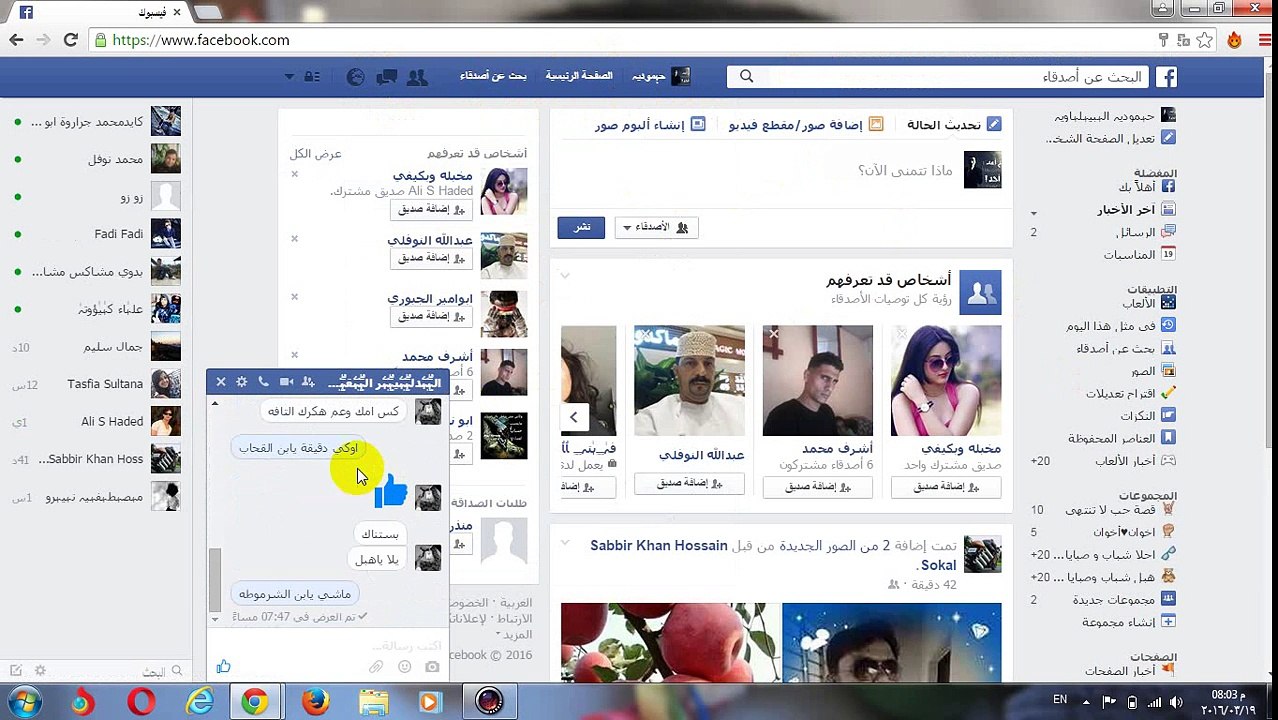Click the magnifier search button

click(x=746, y=76)
